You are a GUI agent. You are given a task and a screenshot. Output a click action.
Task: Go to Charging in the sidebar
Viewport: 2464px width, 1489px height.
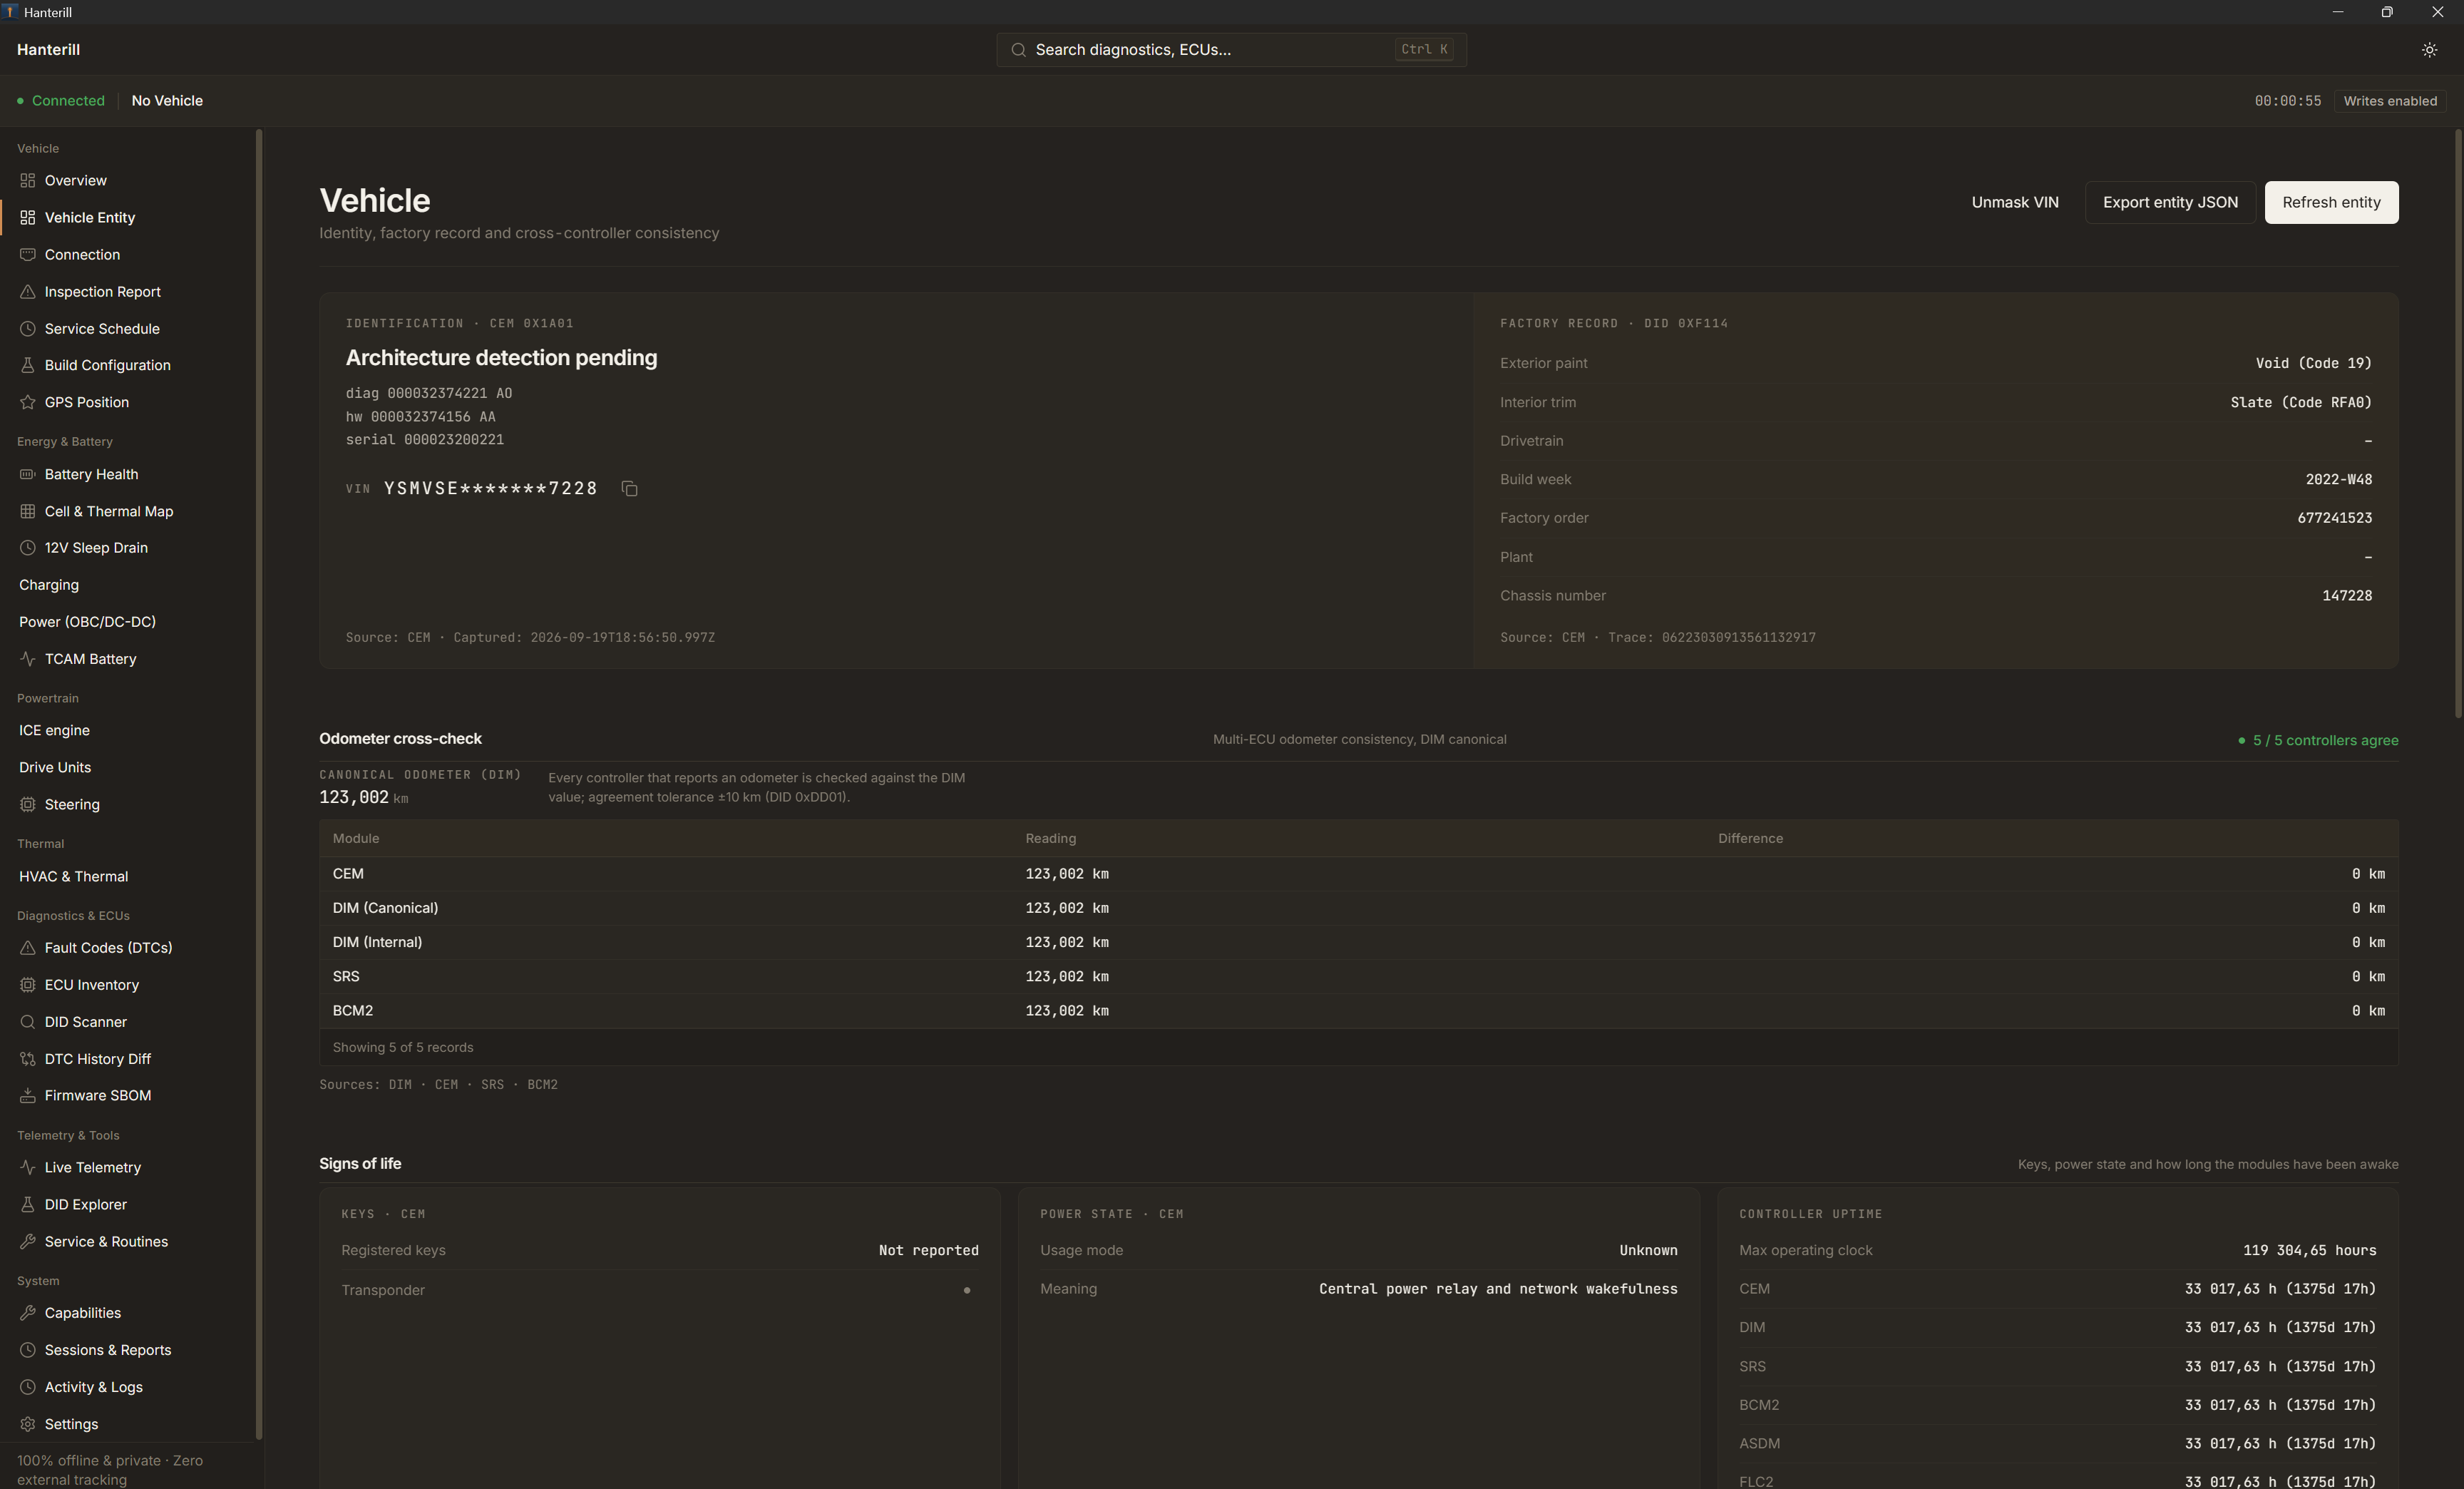tap(128, 585)
